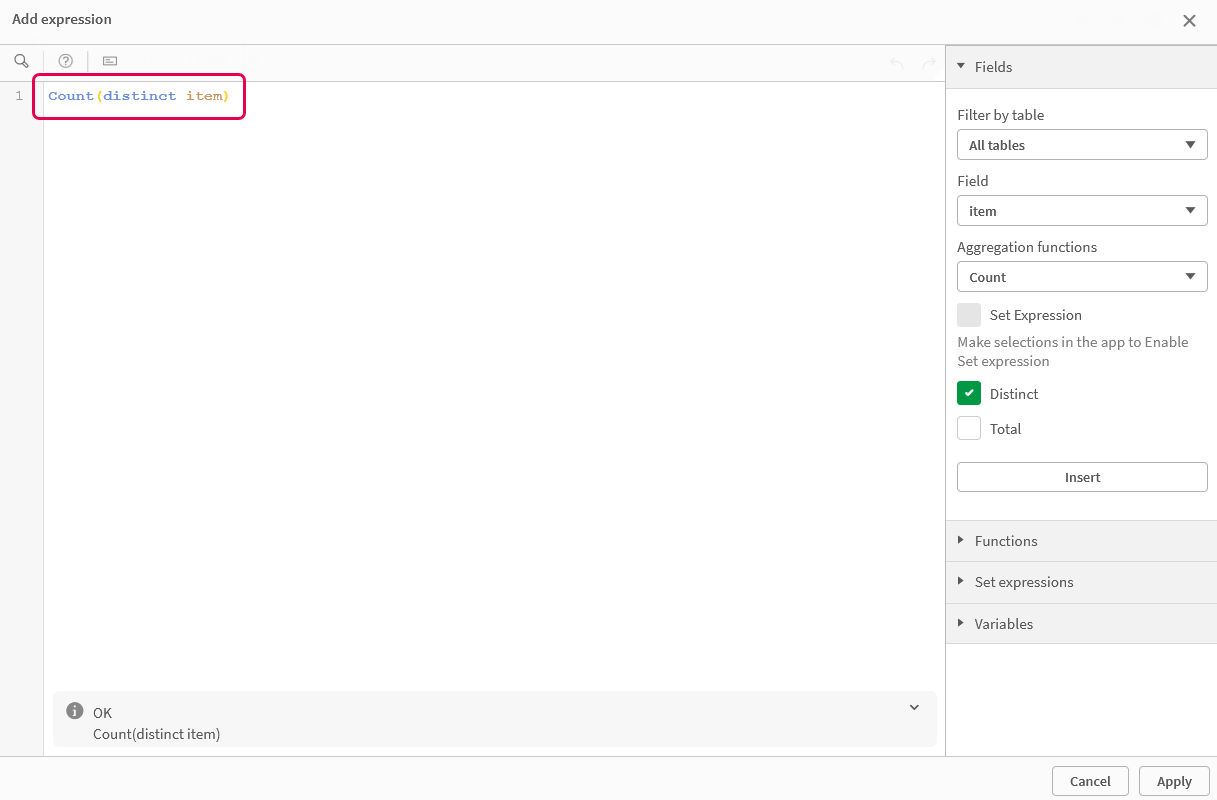Expand the Set expressions section

(1024, 582)
